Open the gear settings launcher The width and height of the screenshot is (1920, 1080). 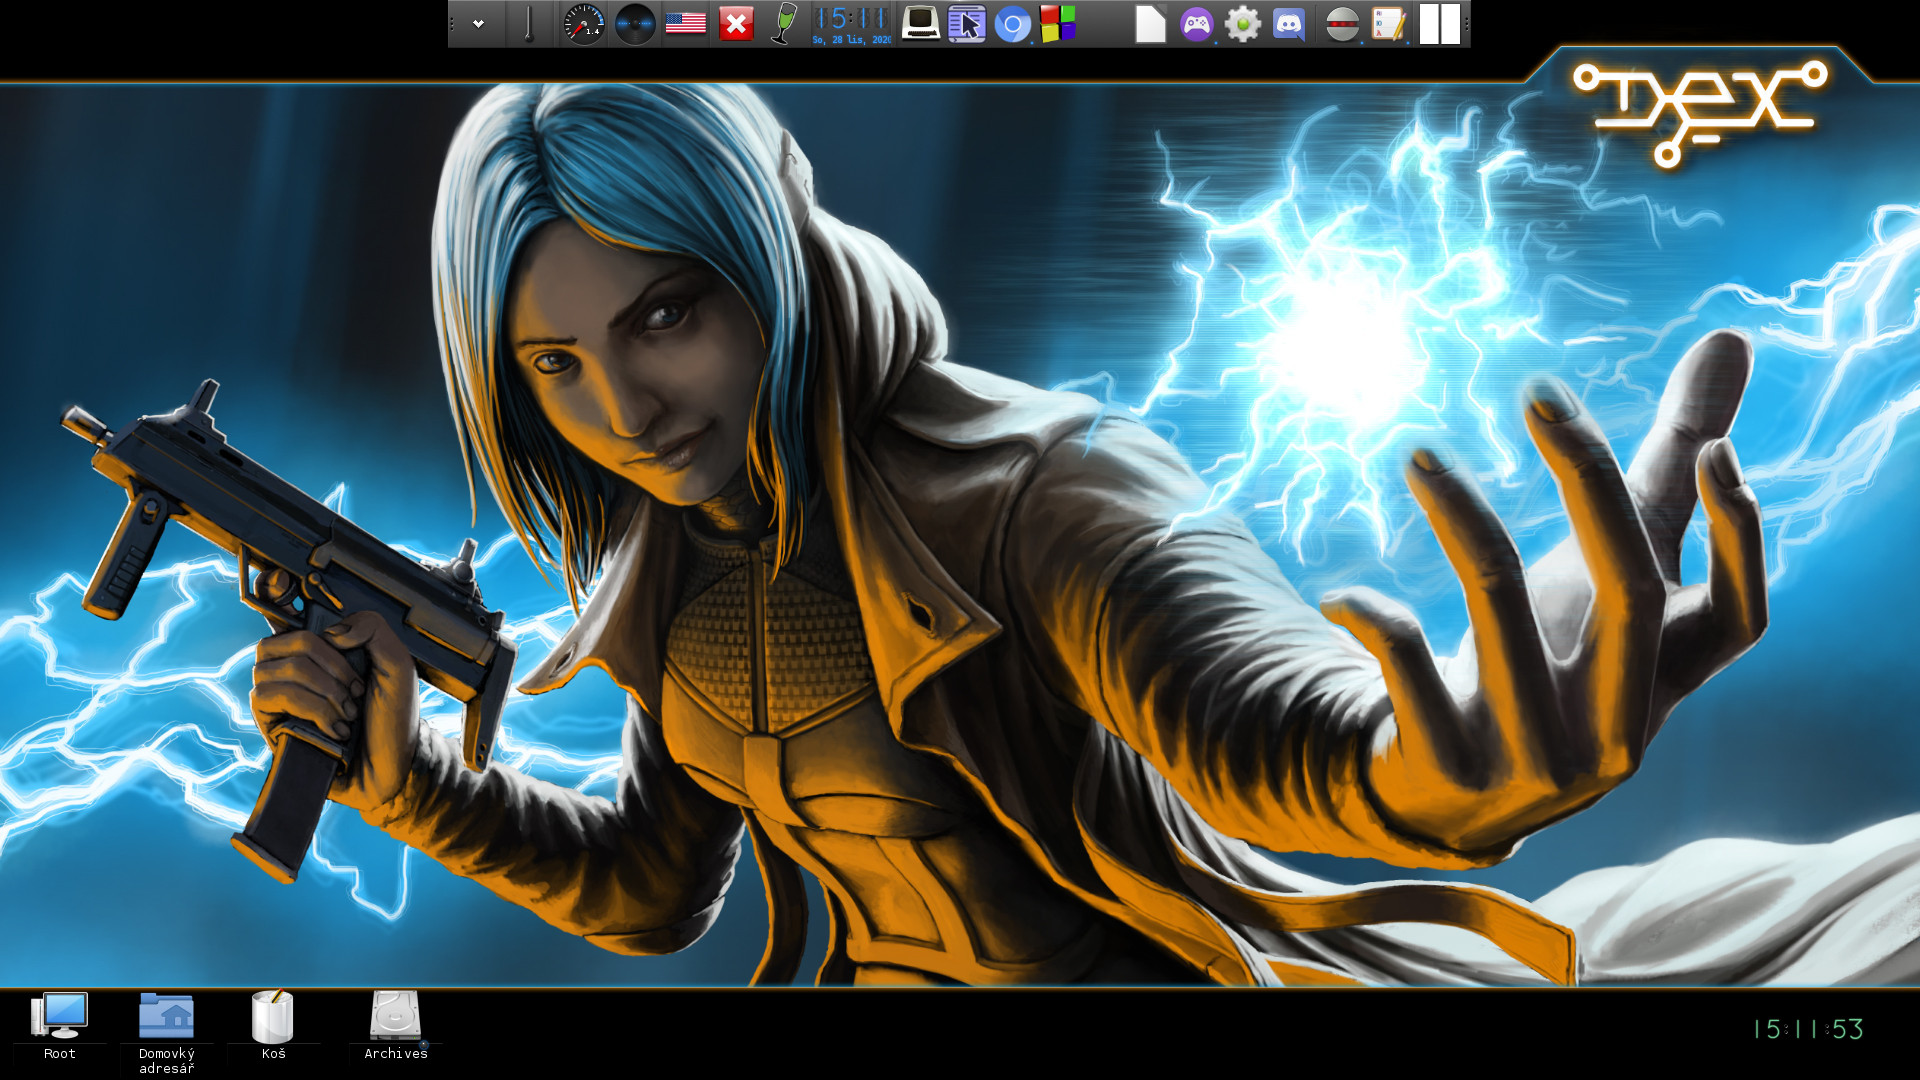coord(1243,24)
